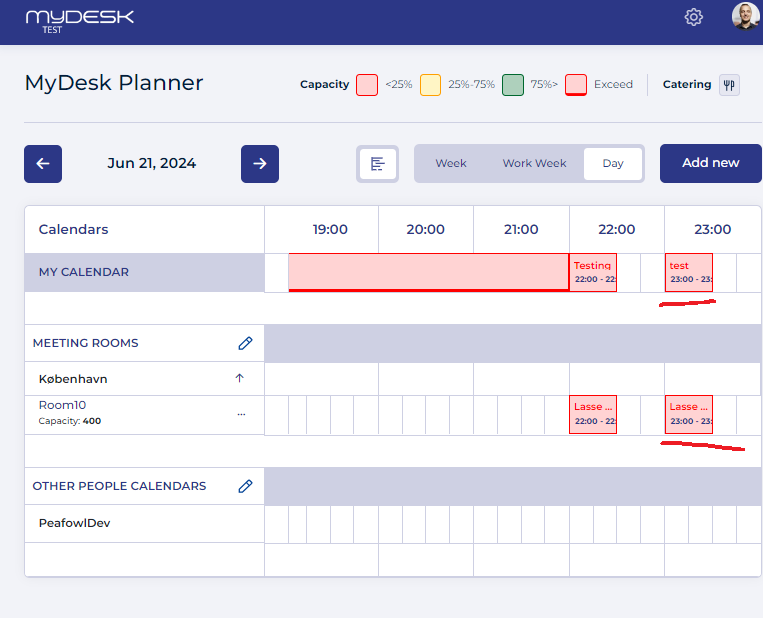Open the user profile avatar

coord(745,16)
